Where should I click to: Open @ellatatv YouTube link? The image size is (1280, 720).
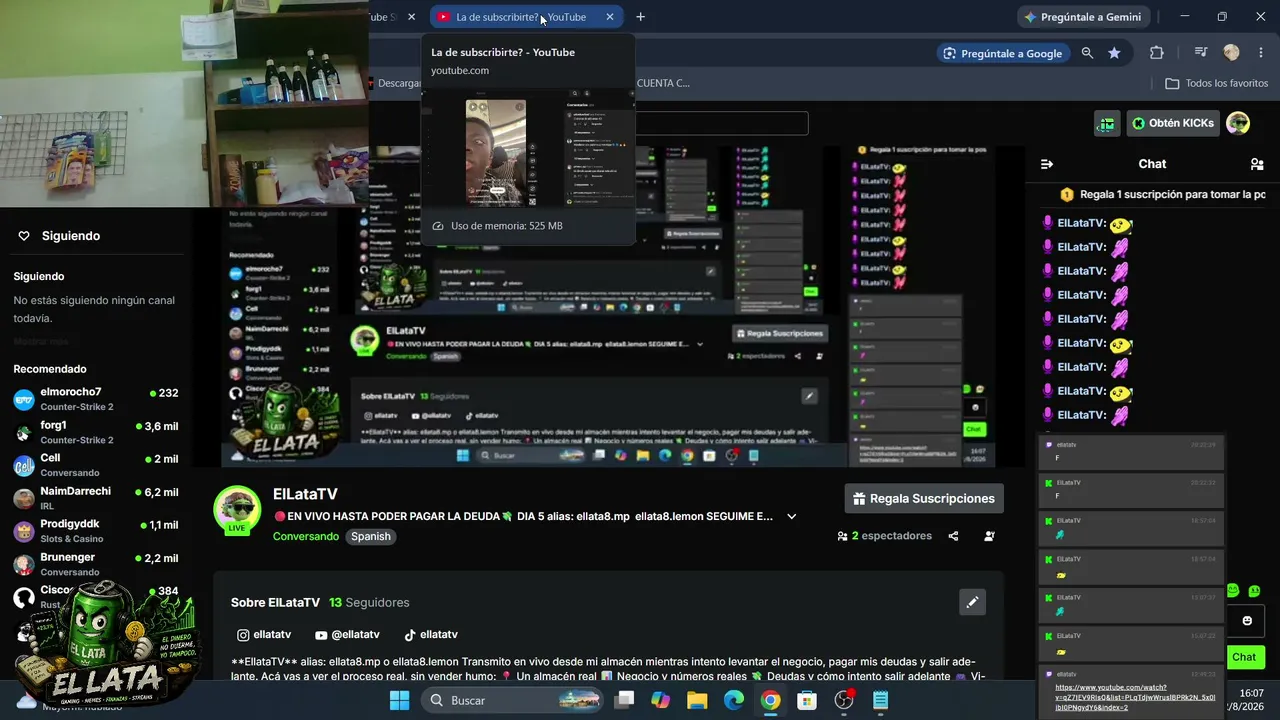pyautogui.click(x=347, y=635)
